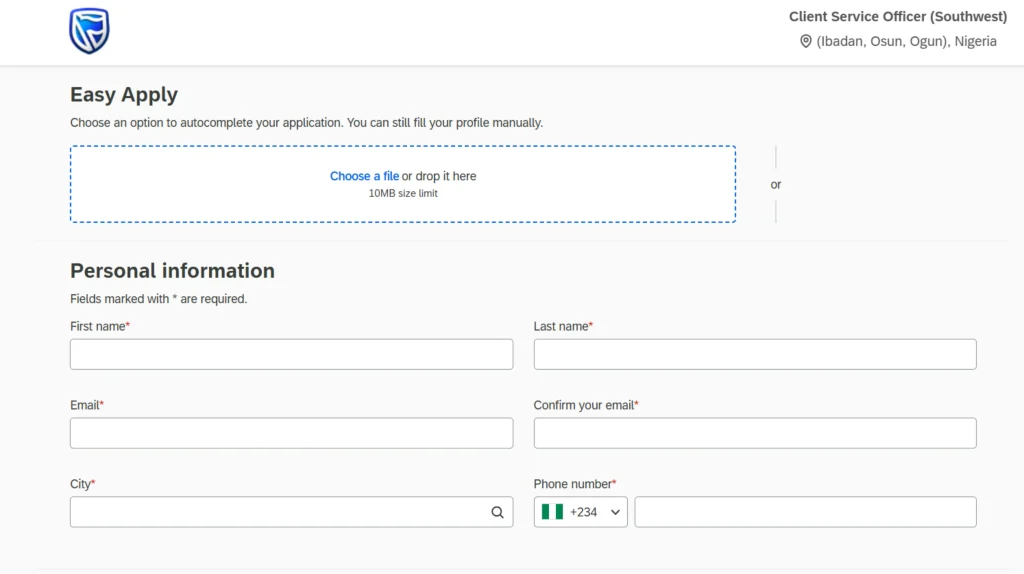Image resolution: width=1024 pixels, height=574 pixels.
Task: Click the (Ibadan, Osun, Ogun), Nigeria location text
Action: (906, 41)
